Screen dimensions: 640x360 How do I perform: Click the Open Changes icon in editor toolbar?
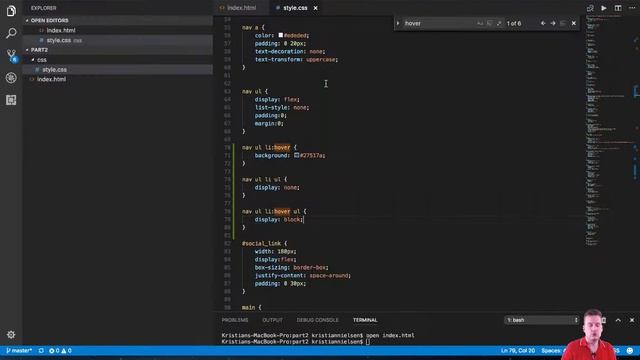pyautogui.click(x=590, y=8)
